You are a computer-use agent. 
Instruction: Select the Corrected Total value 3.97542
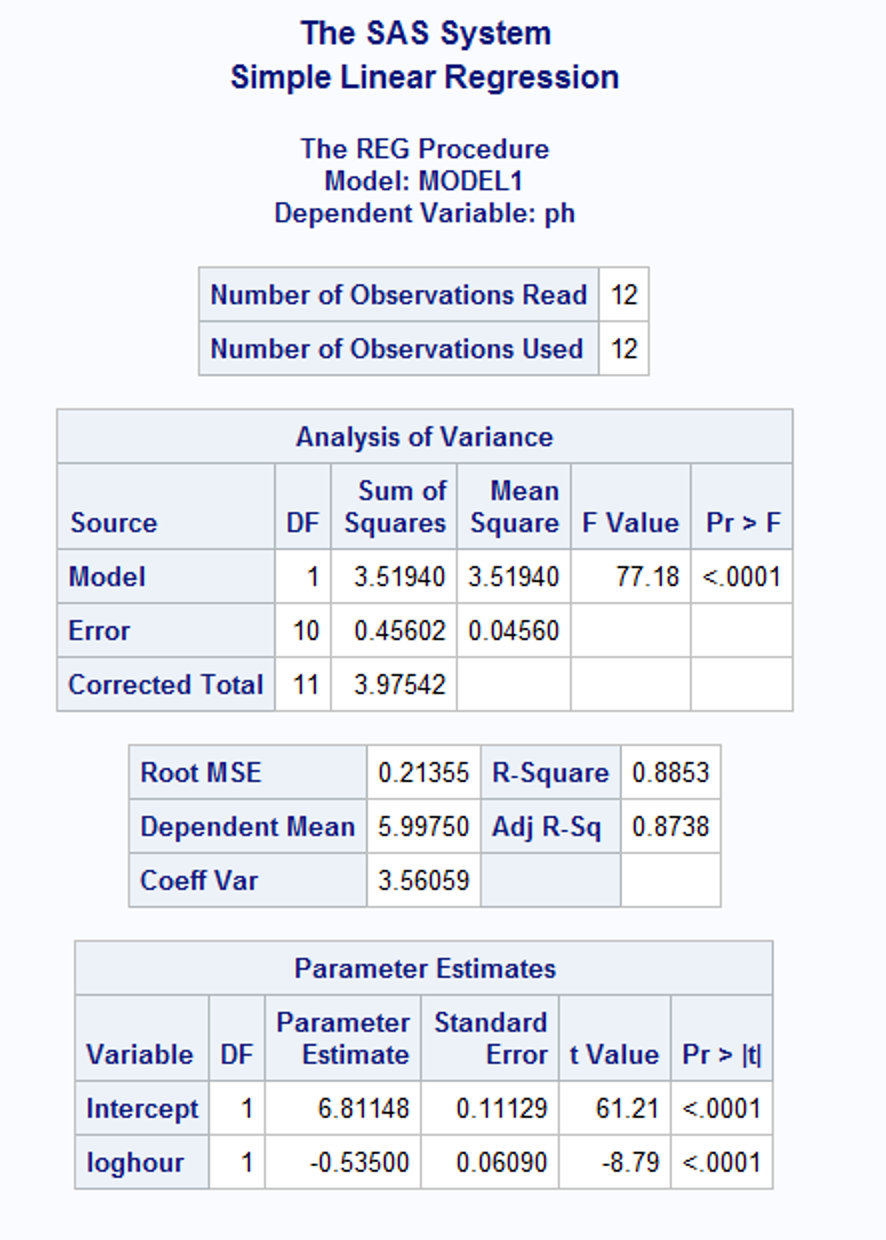tap(401, 685)
